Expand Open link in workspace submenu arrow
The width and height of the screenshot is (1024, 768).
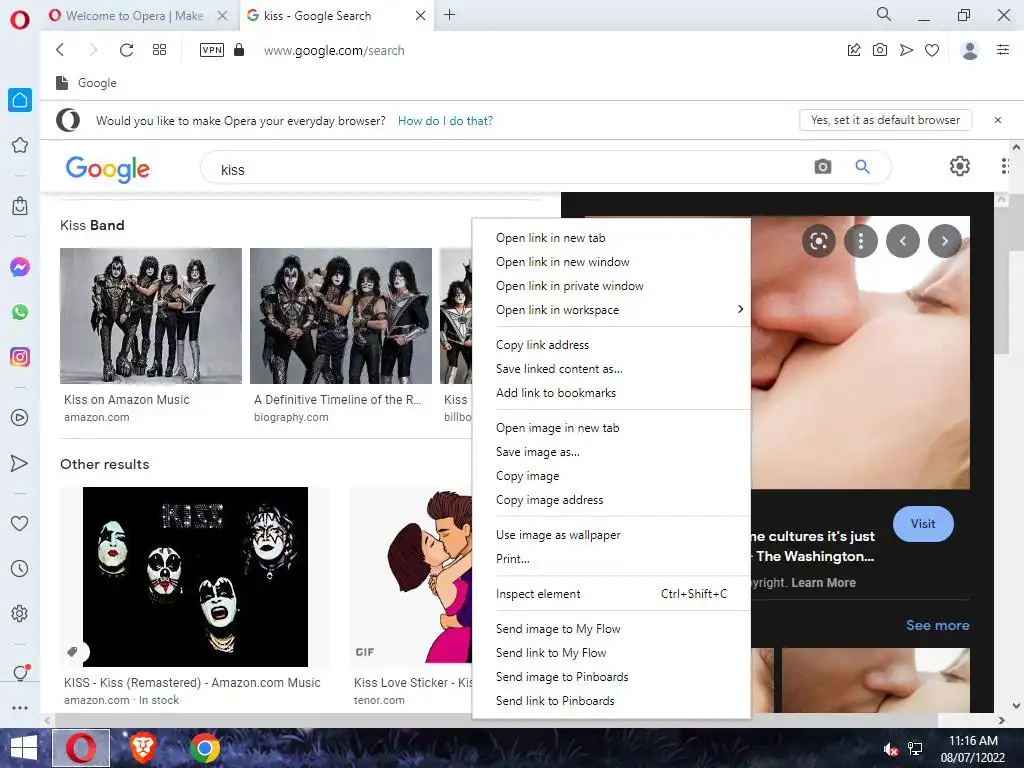coord(740,309)
